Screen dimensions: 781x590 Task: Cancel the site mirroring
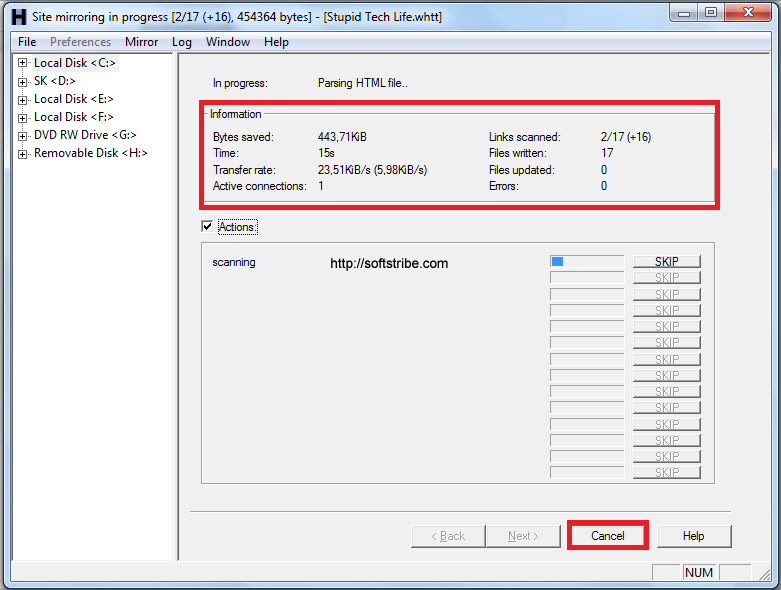pos(608,536)
